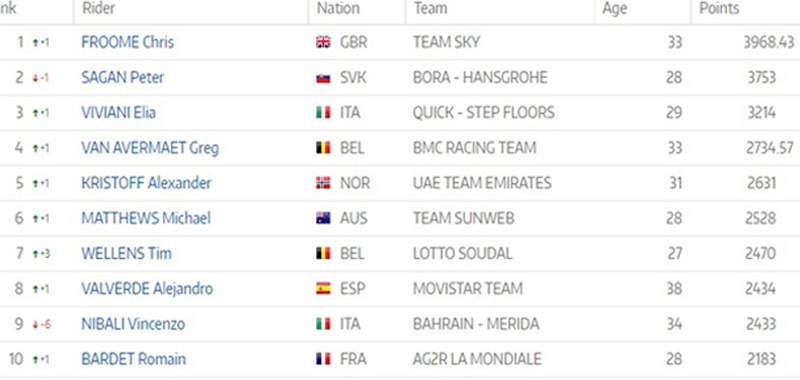Click the red down arrow for Nibali's rank
Viewport: 800px width, 380px height.
[35, 324]
